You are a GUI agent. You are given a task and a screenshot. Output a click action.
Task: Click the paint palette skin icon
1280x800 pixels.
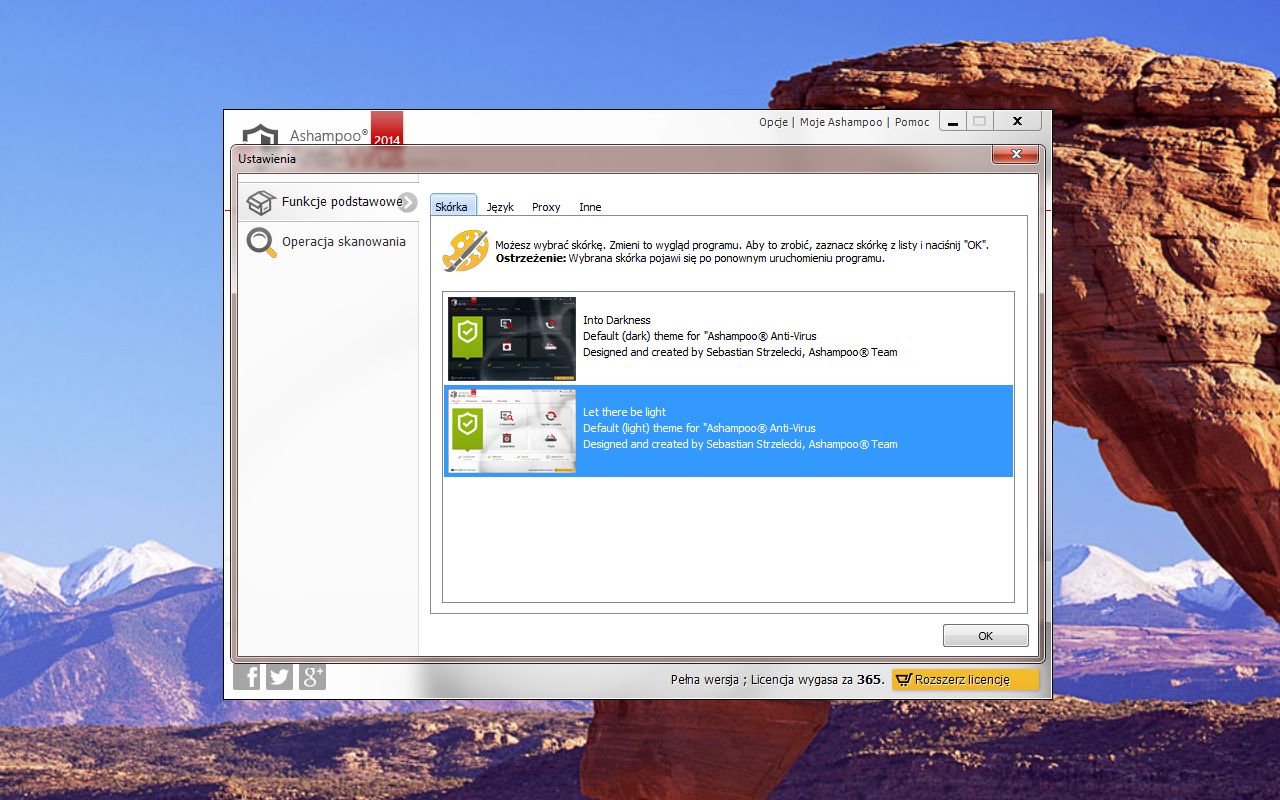[465, 250]
